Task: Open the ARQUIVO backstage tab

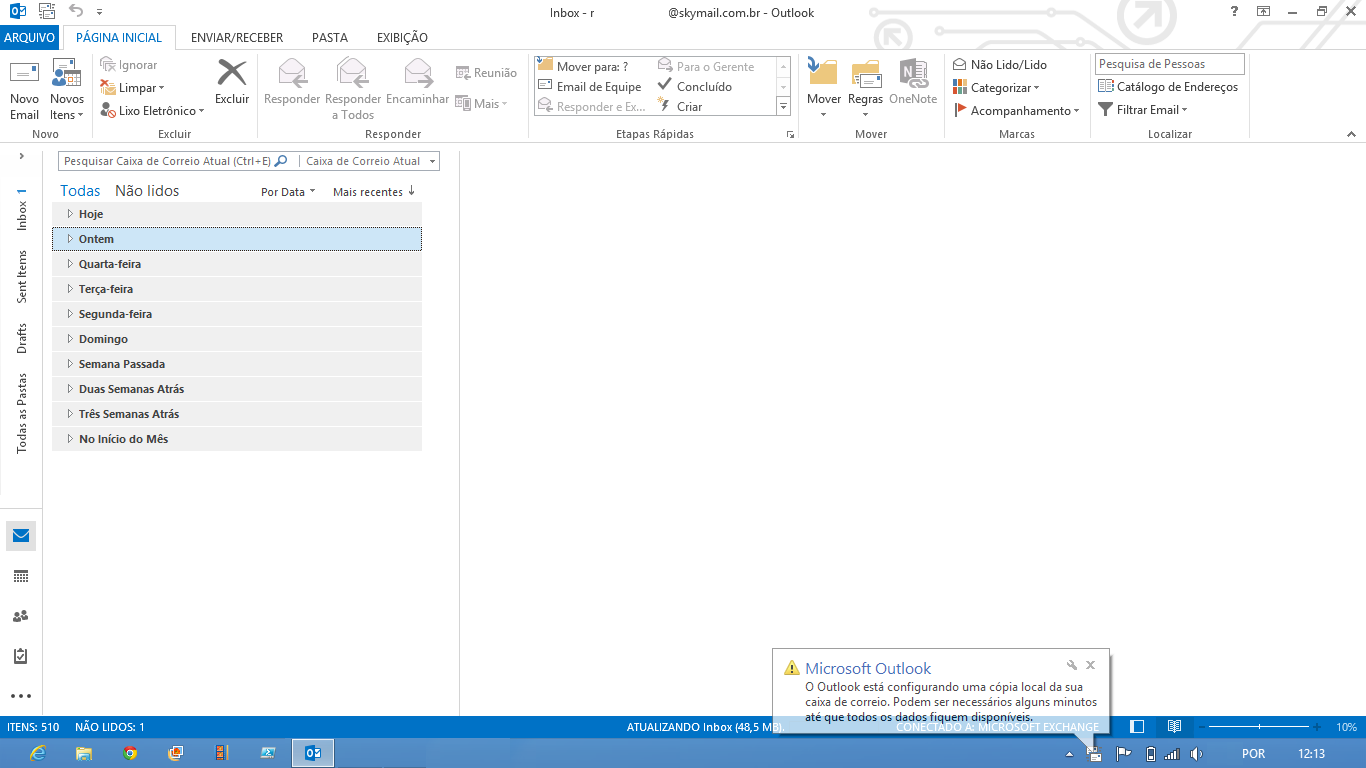Action: (30, 38)
